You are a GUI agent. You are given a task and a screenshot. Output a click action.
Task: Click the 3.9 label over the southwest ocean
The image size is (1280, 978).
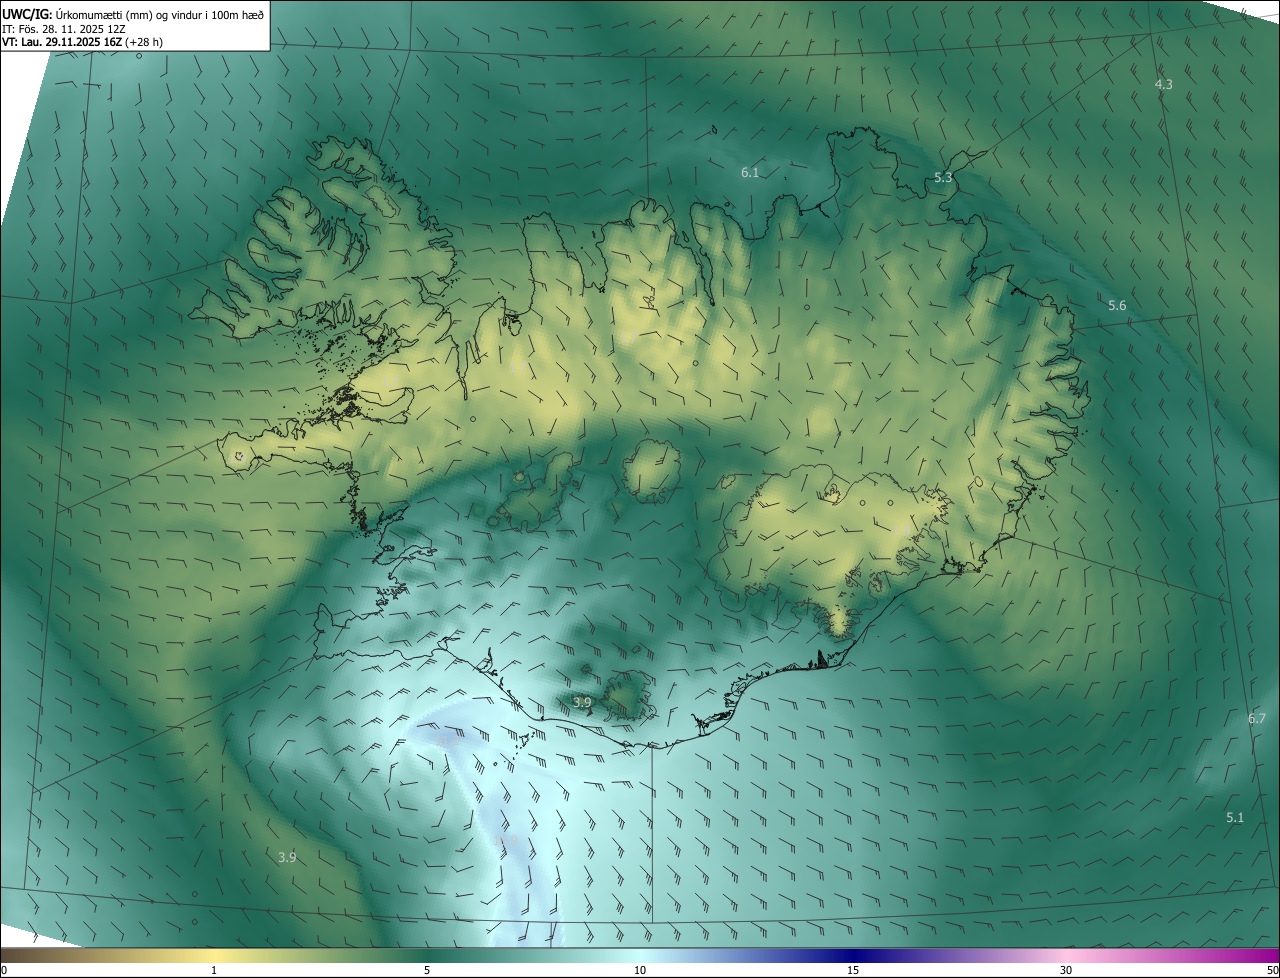[x=287, y=857]
